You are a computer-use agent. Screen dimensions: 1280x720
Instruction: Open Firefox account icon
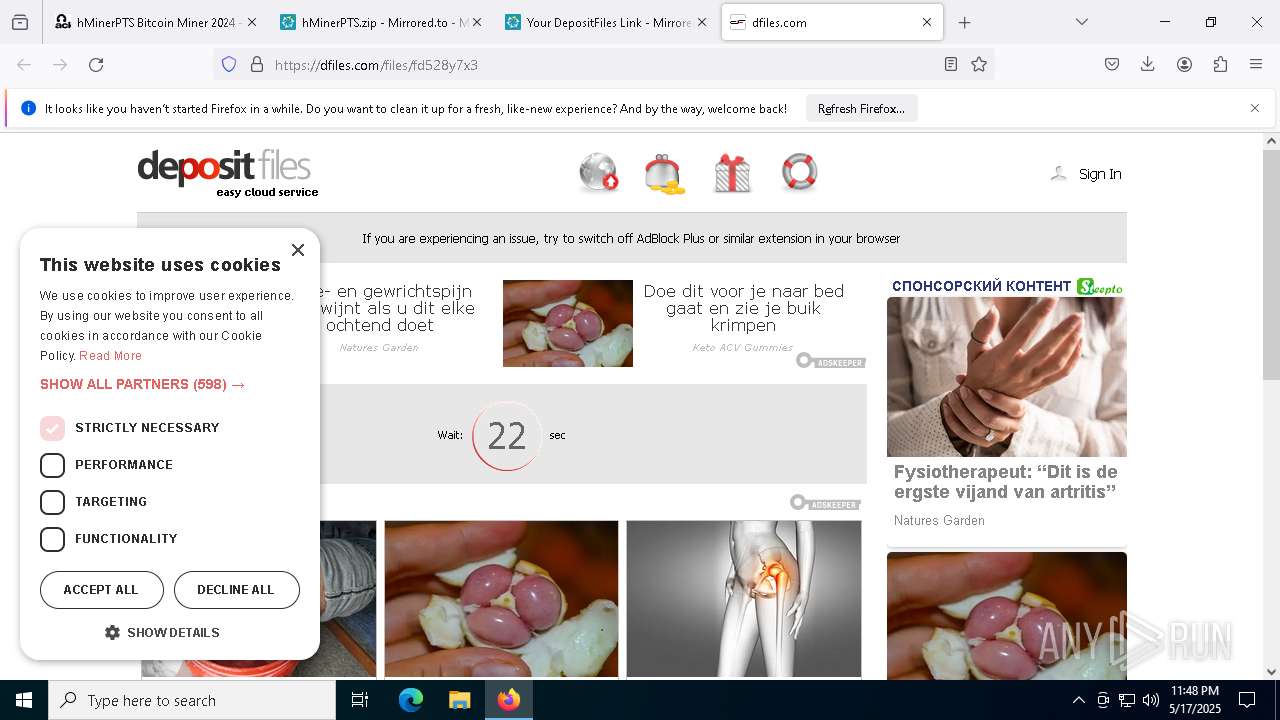(1184, 65)
